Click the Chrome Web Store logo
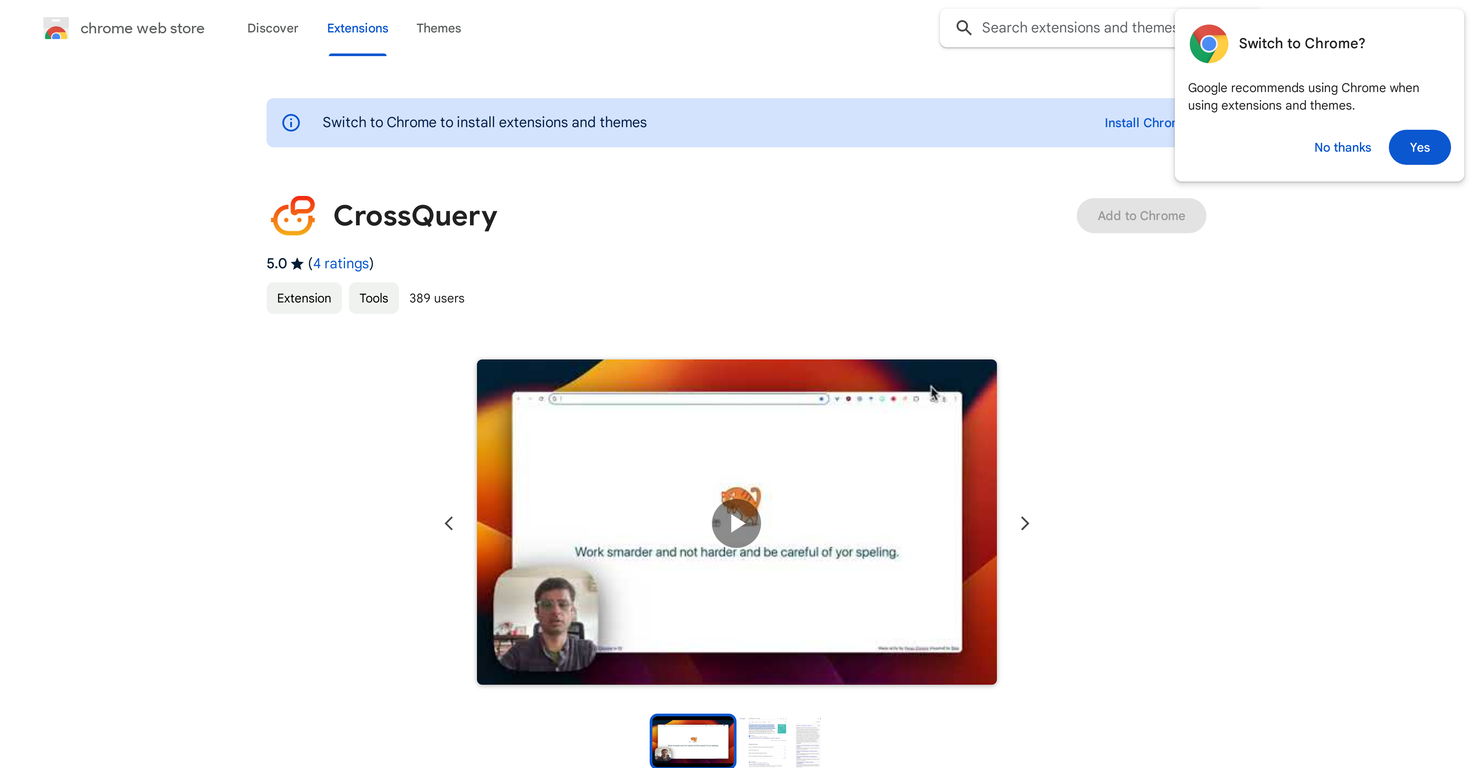This screenshot has width=1473, height=768. (56, 29)
